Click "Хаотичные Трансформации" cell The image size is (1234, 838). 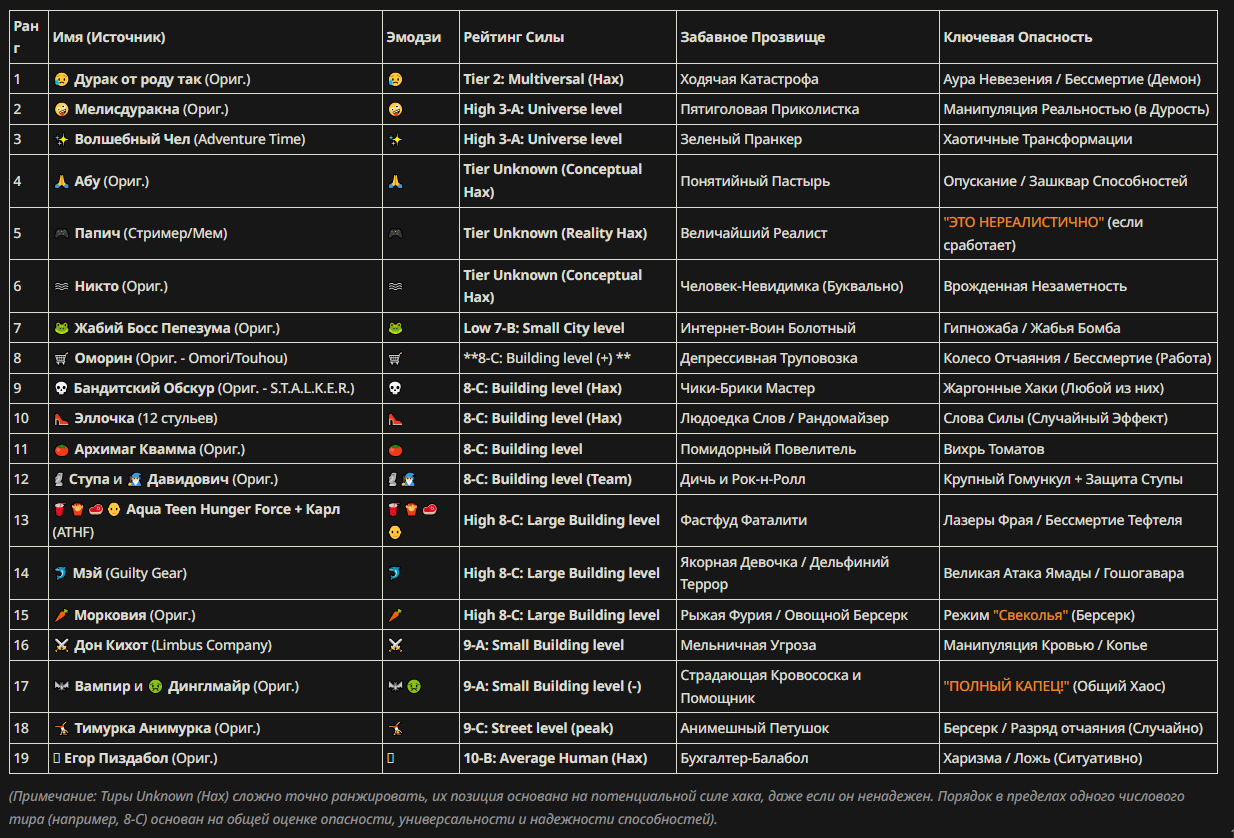(x=1078, y=139)
